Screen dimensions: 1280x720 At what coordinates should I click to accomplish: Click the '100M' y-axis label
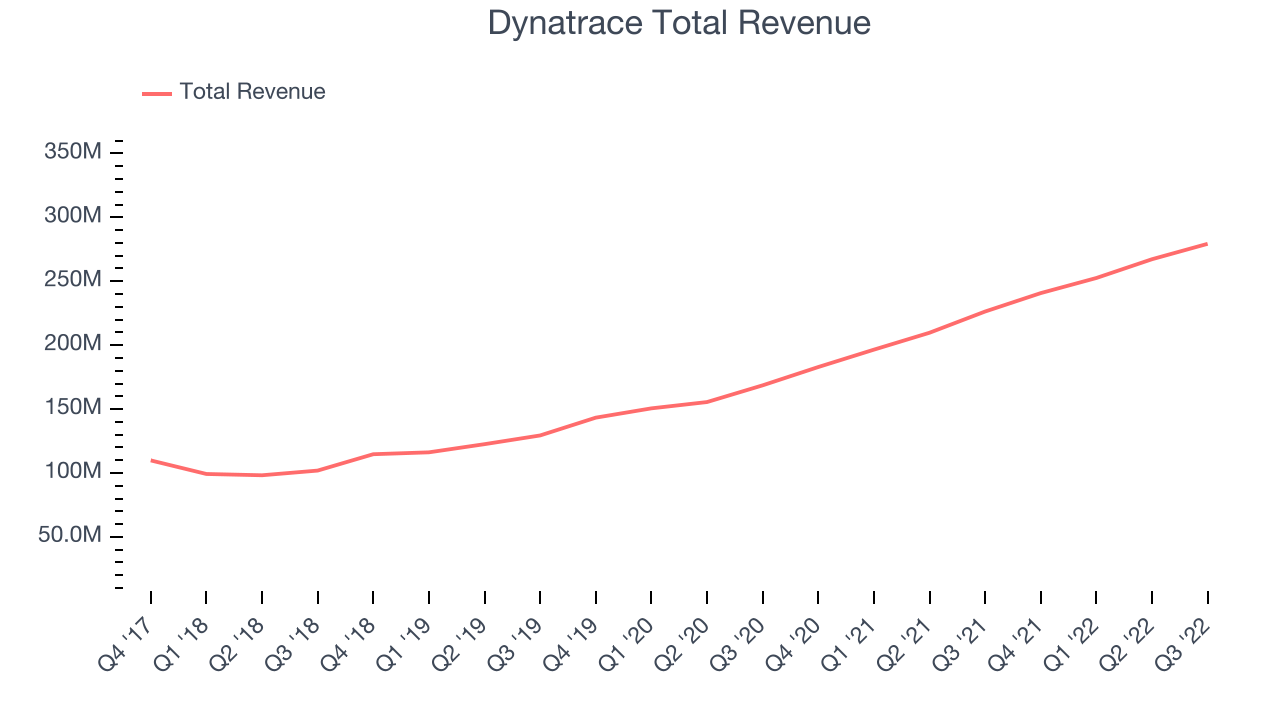(73, 472)
